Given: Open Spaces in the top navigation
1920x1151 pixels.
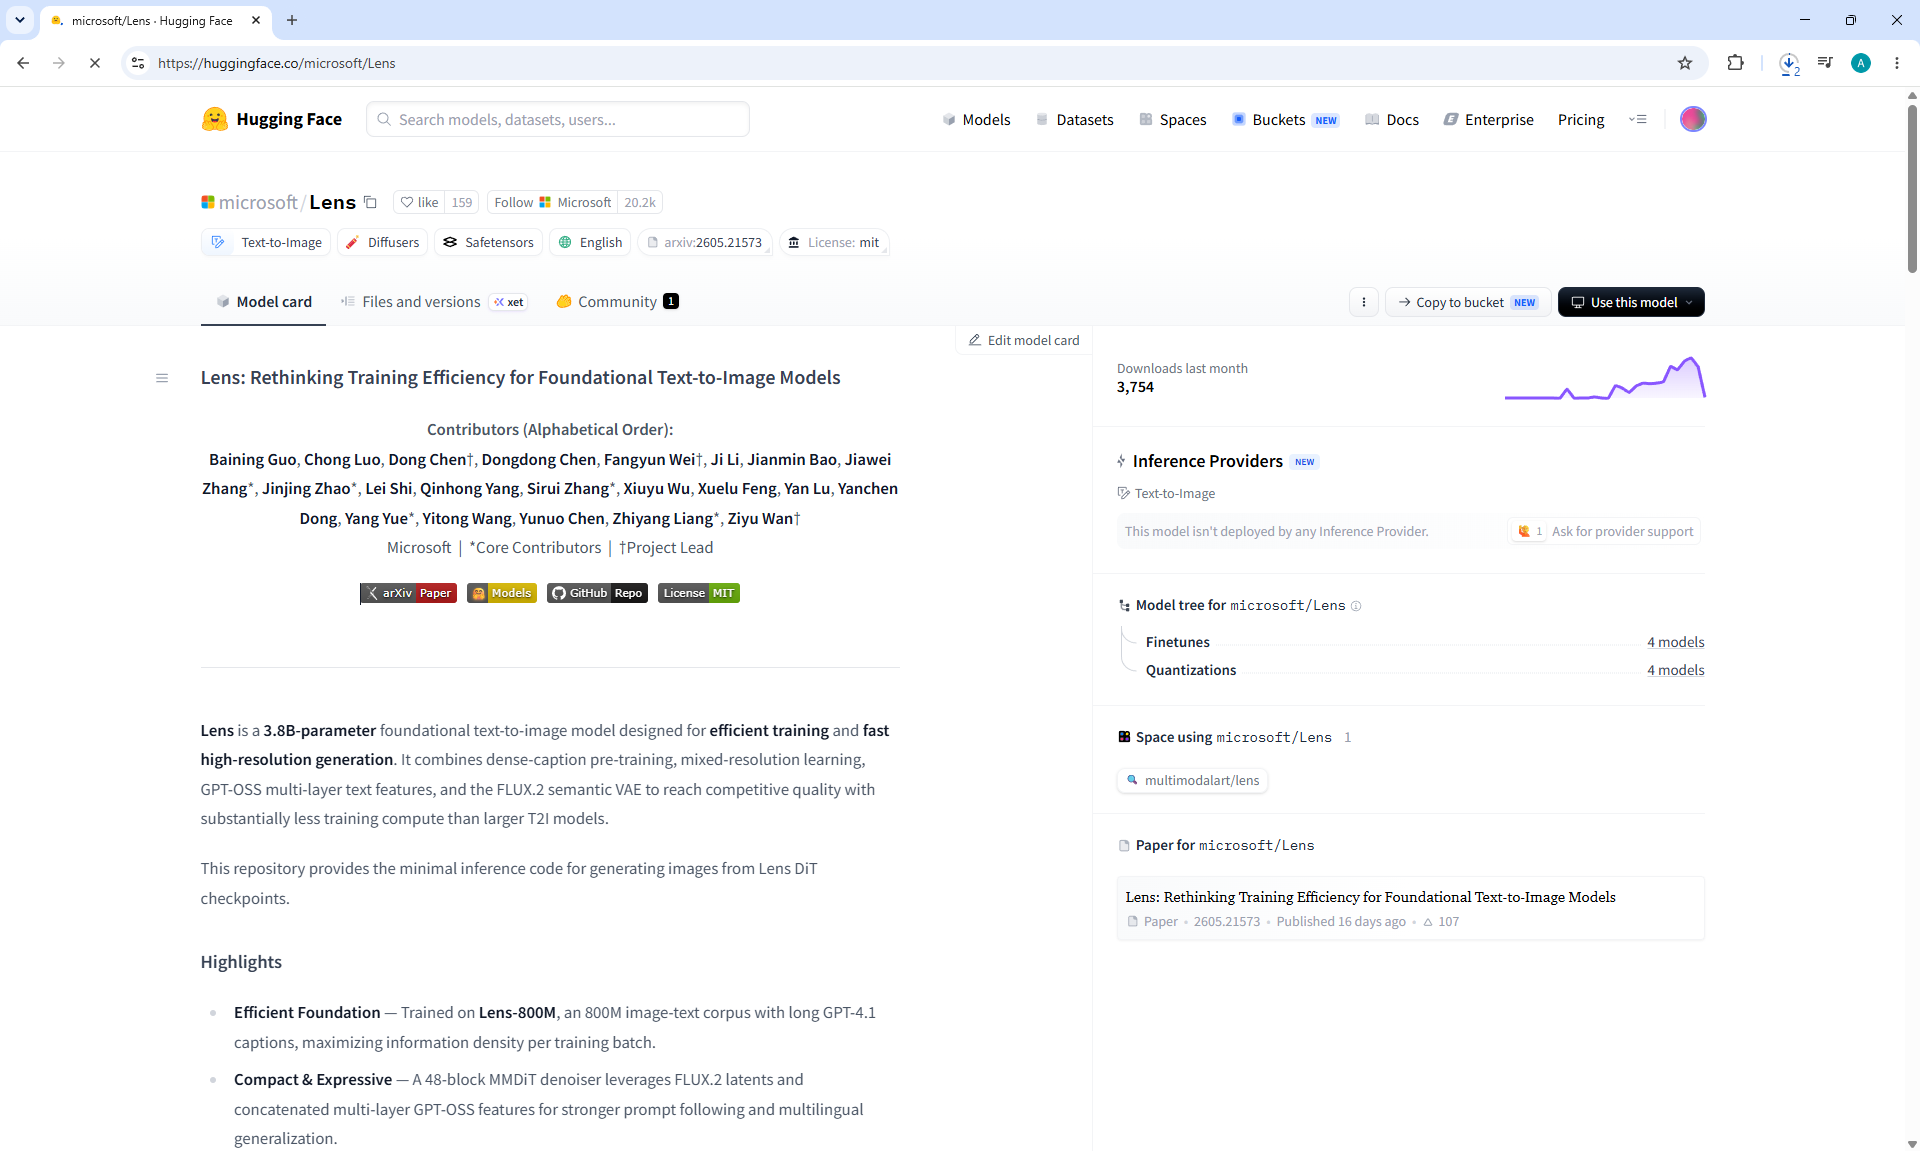Looking at the screenshot, I should 1172,119.
